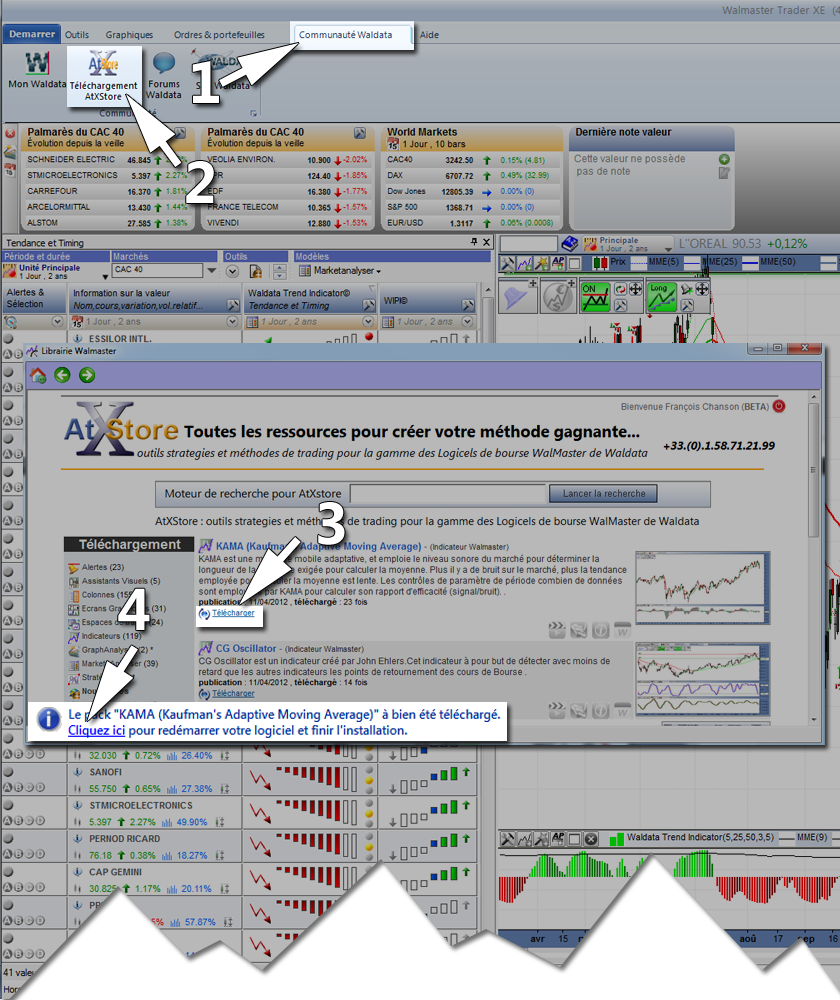This screenshot has width=840, height=1000.
Task: Click the AP icon in Prix chart toolbar
Action: pos(558,262)
